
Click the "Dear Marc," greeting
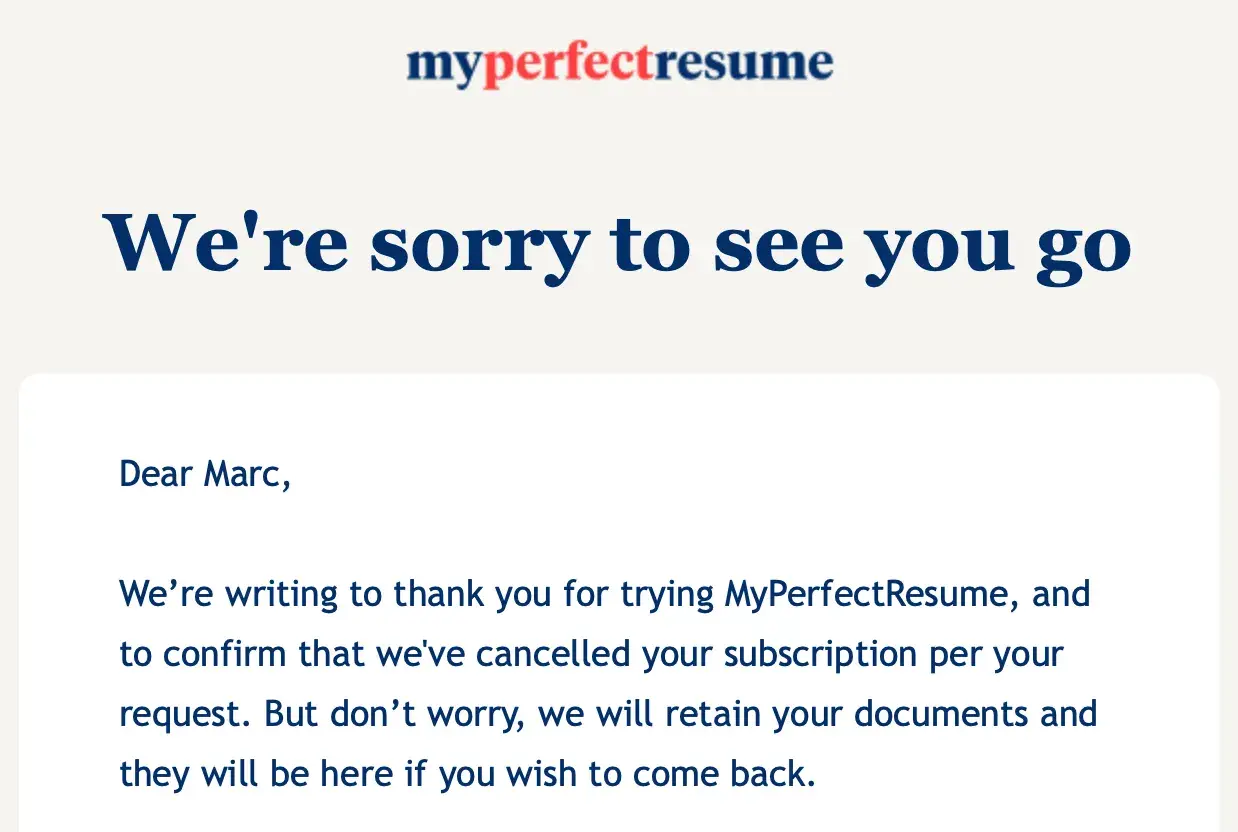point(205,473)
